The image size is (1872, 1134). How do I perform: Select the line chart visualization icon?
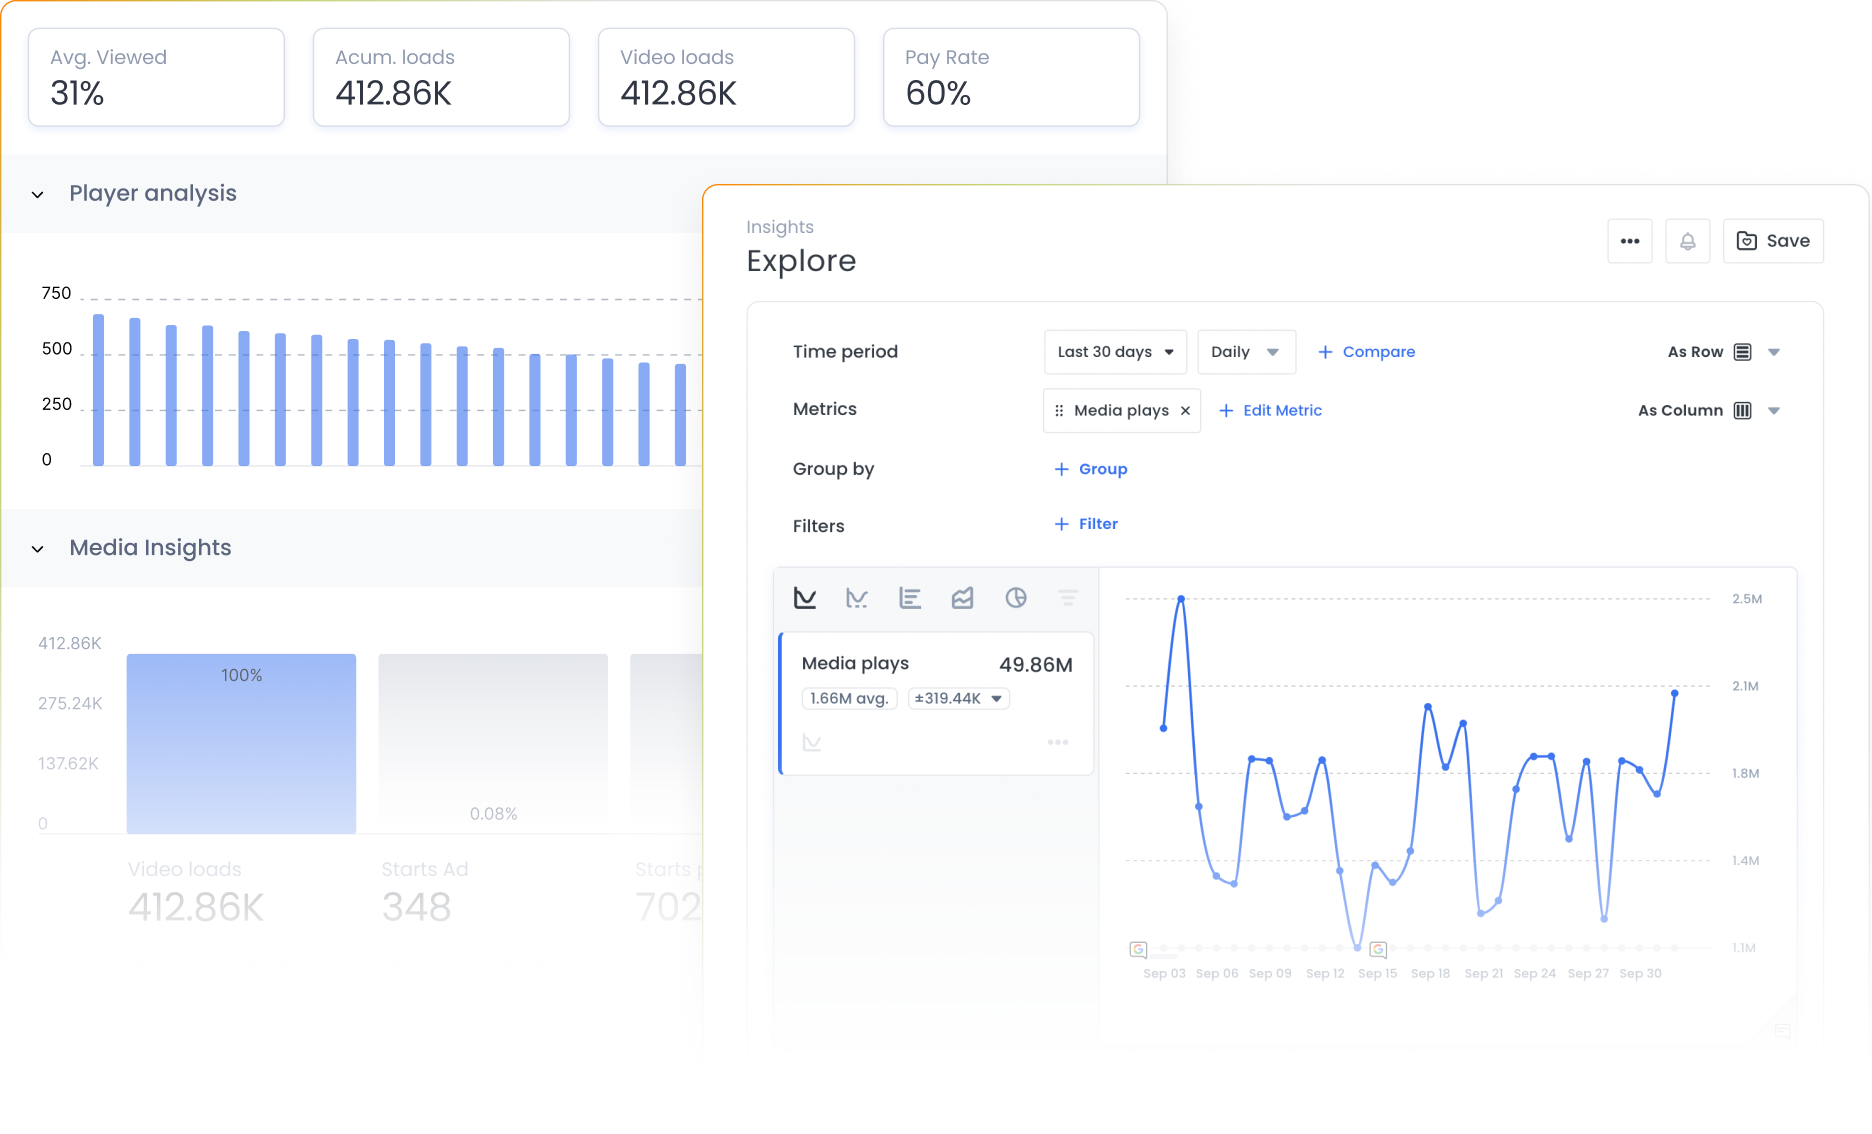pos(804,597)
